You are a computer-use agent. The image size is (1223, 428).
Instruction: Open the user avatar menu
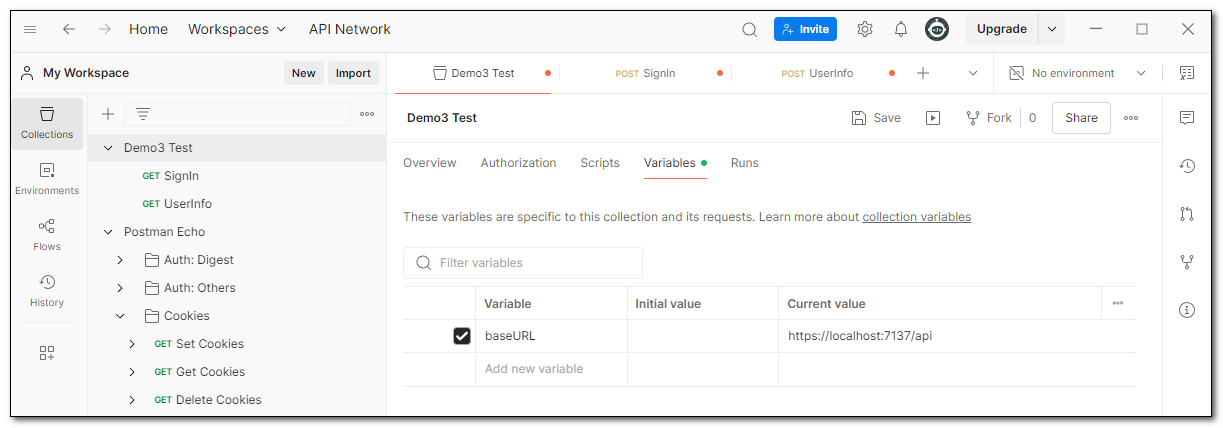(x=937, y=29)
